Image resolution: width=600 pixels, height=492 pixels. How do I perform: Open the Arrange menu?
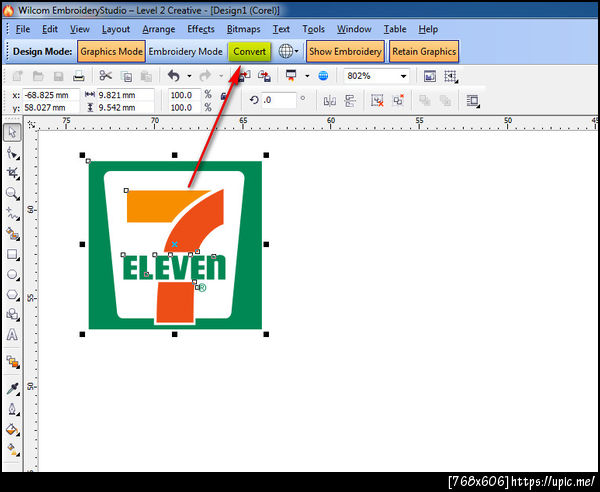click(159, 29)
